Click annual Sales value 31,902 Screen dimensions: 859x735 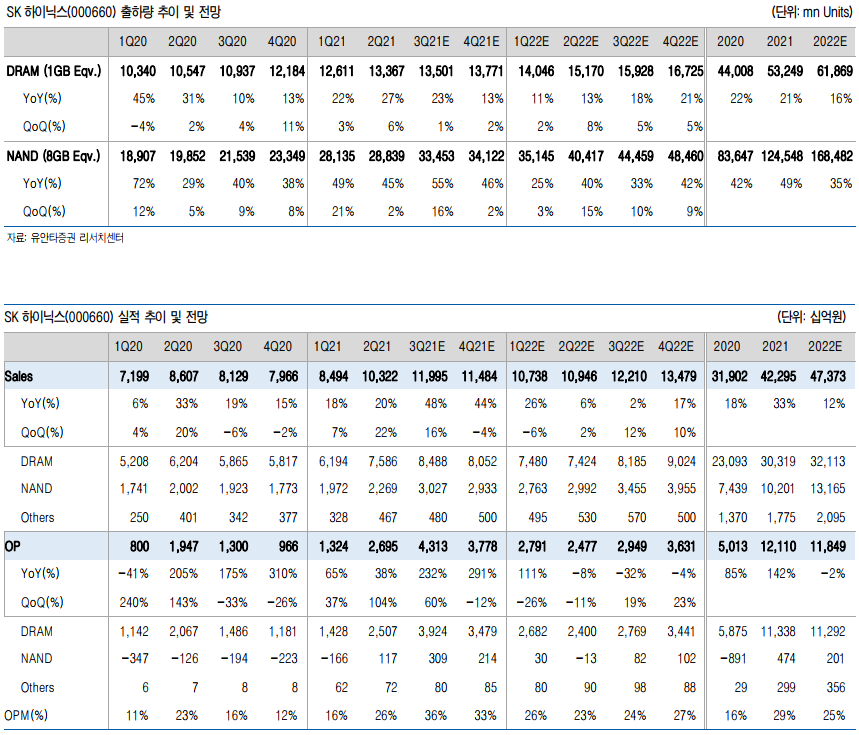click(x=729, y=376)
